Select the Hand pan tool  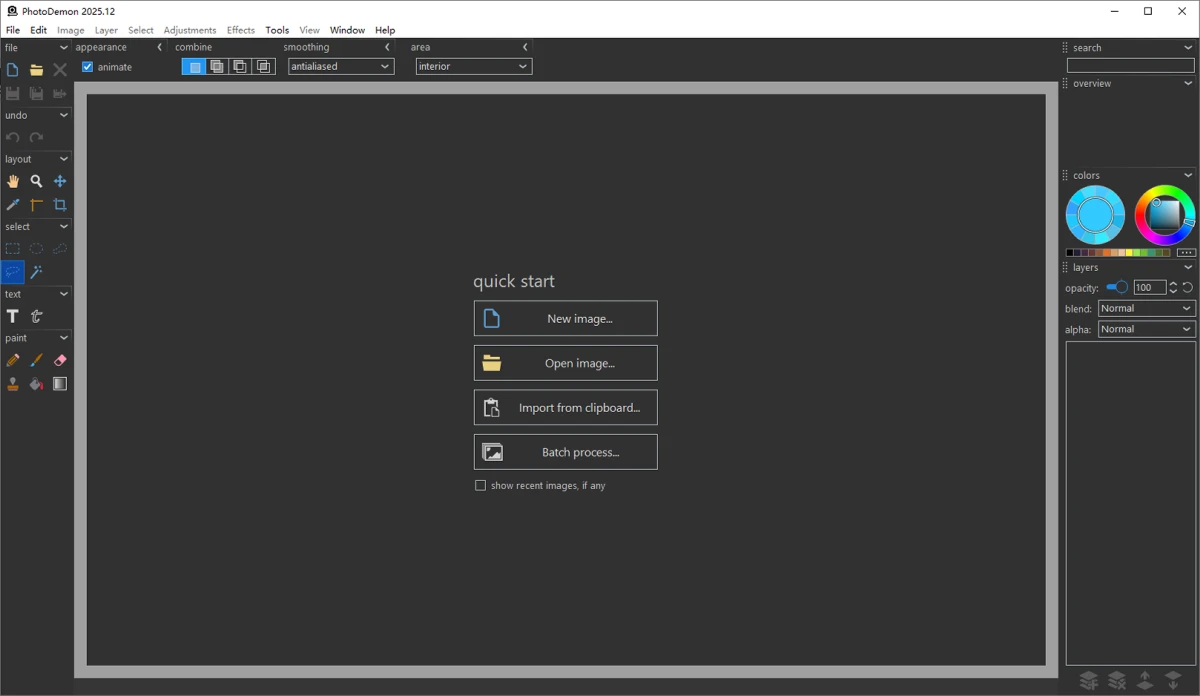tap(12, 181)
